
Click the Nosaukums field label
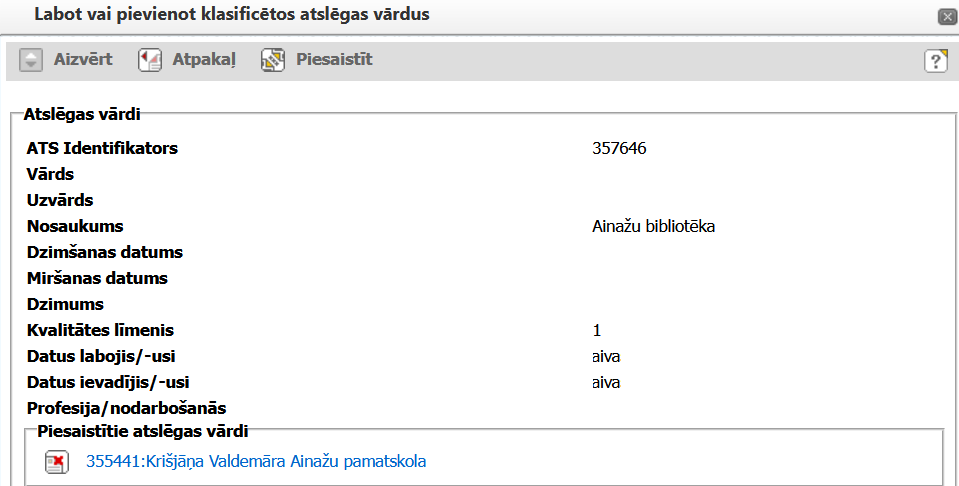point(75,226)
